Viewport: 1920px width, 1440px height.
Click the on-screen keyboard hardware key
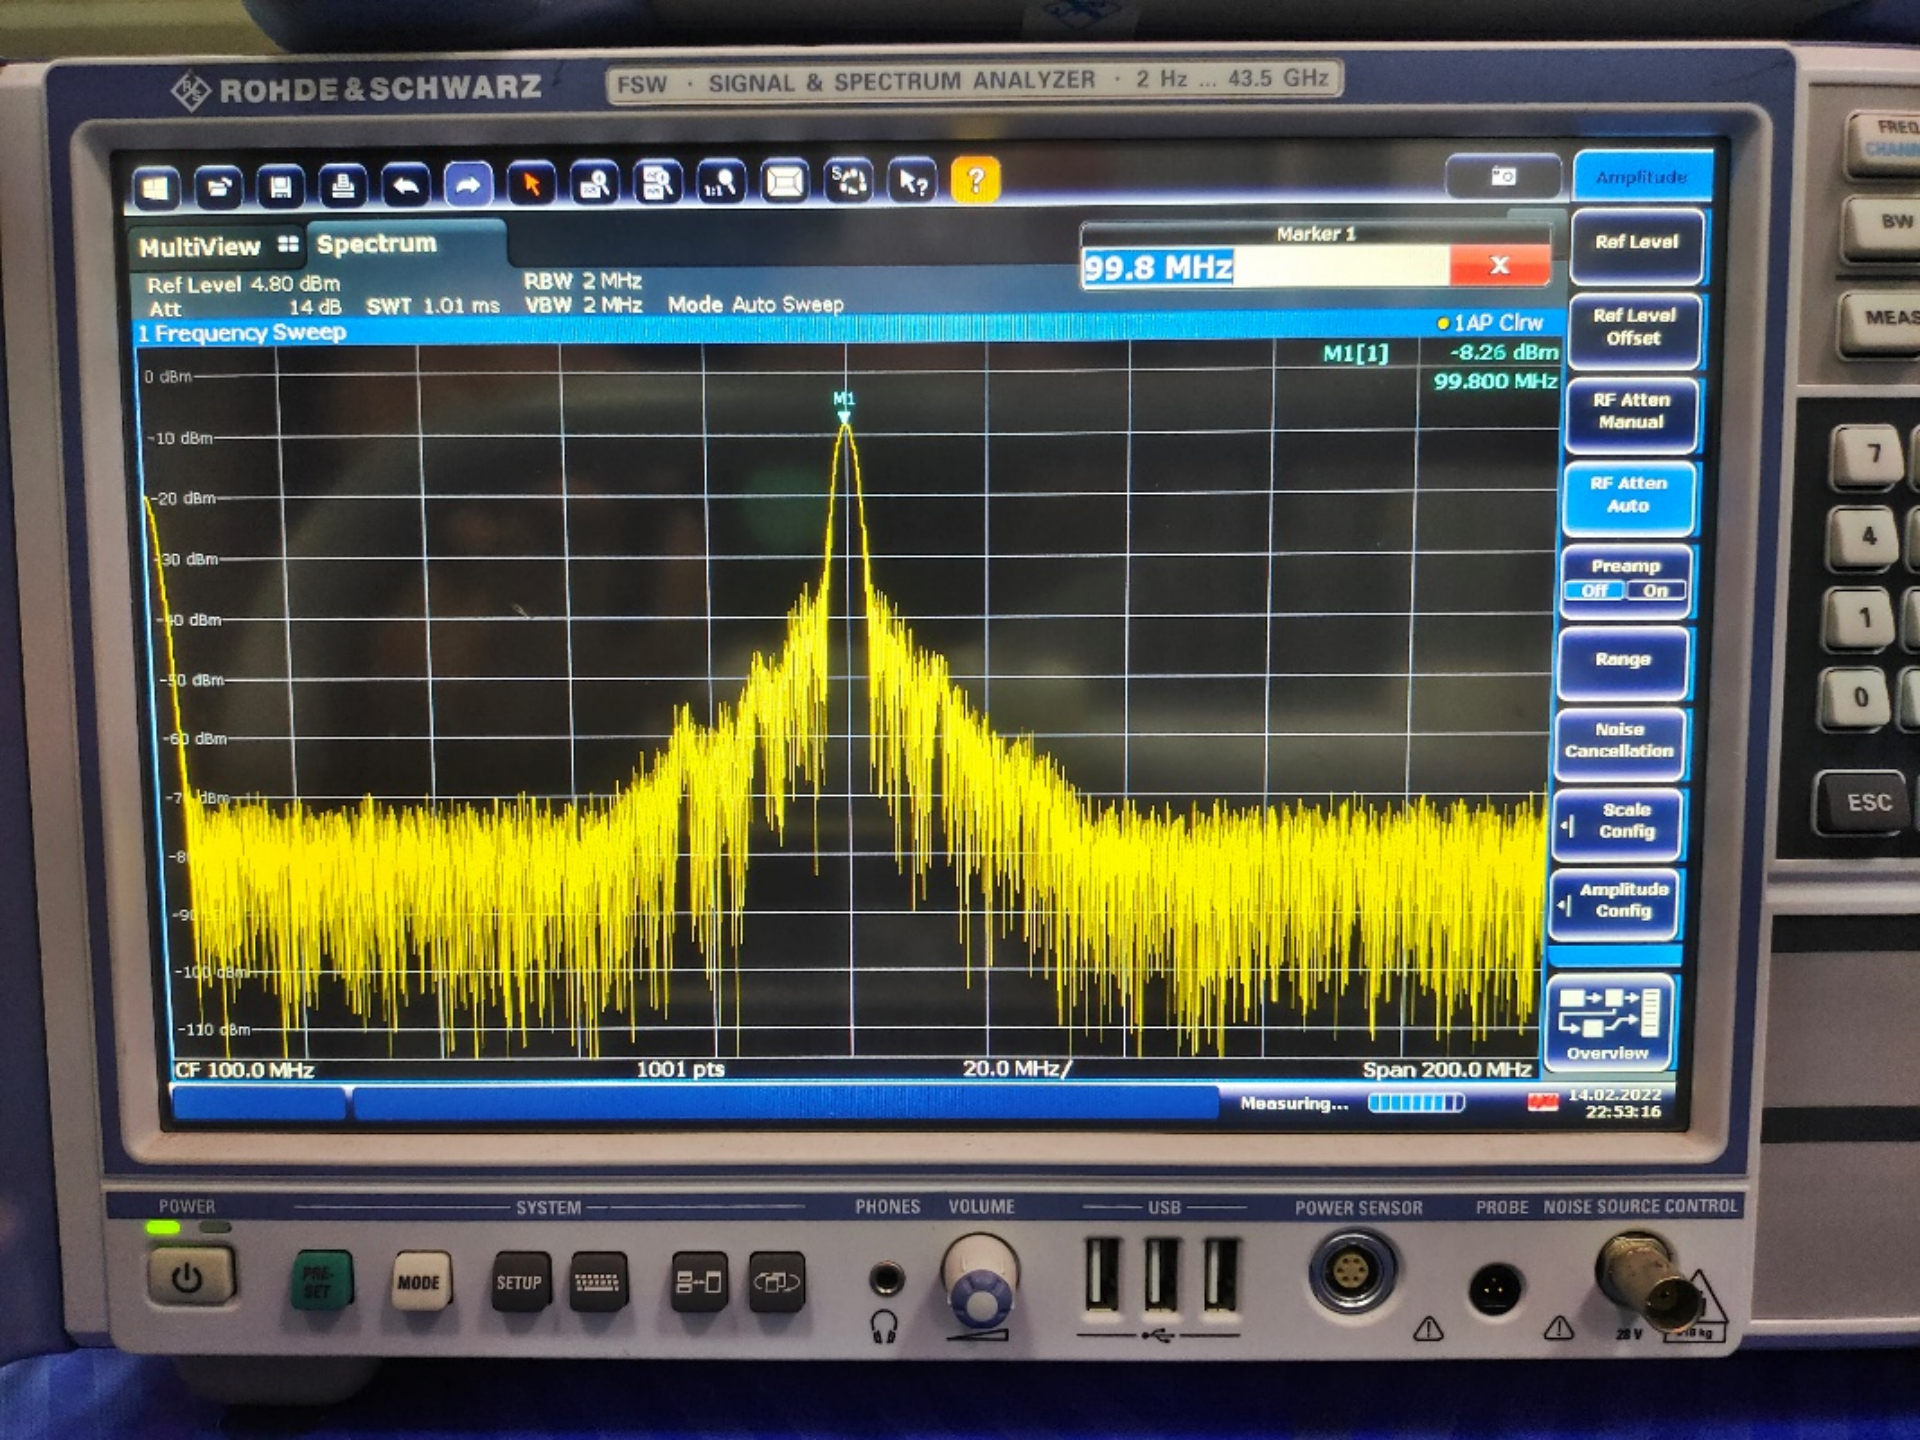coord(598,1282)
